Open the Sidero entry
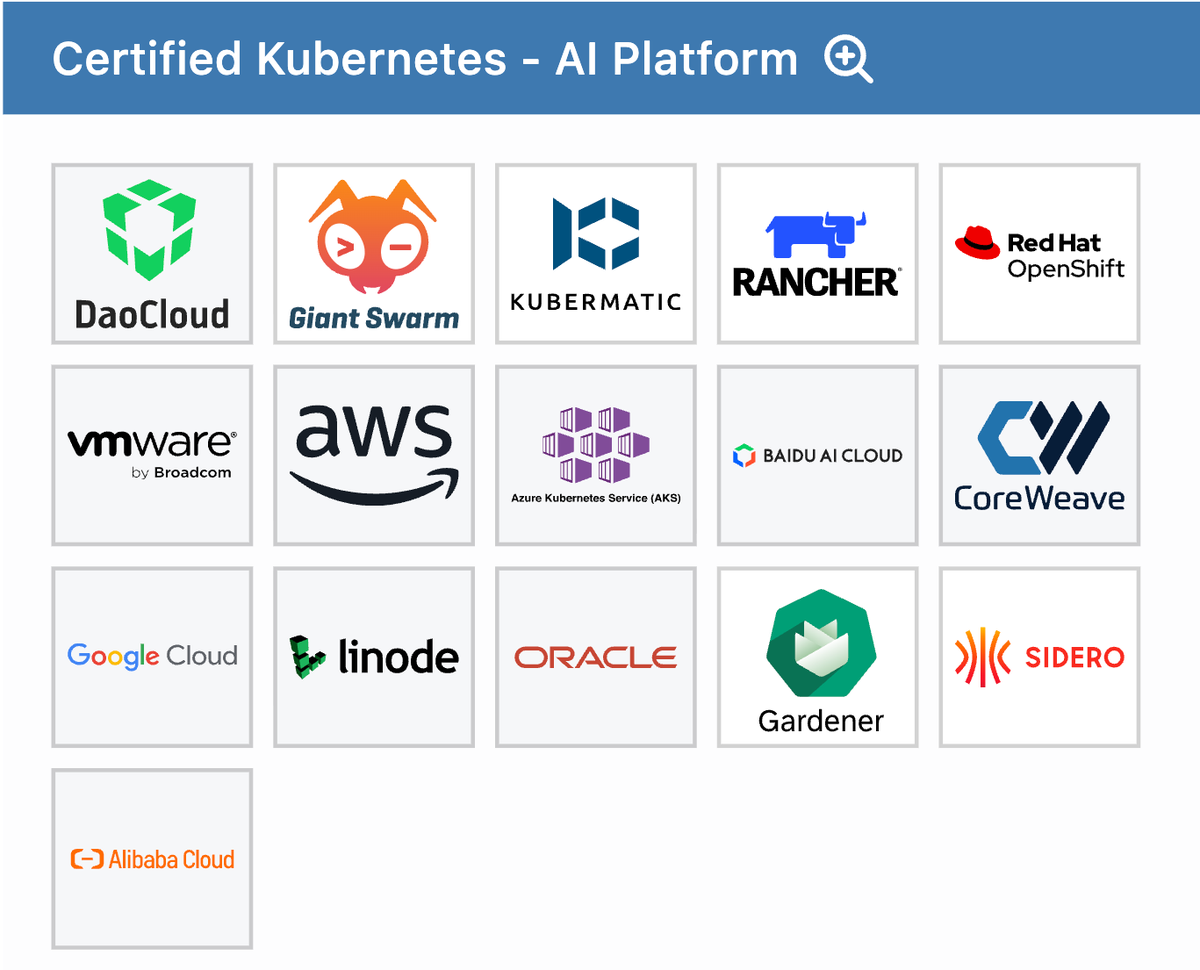Viewport: 1200px width, 970px height. tap(1039, 656)
